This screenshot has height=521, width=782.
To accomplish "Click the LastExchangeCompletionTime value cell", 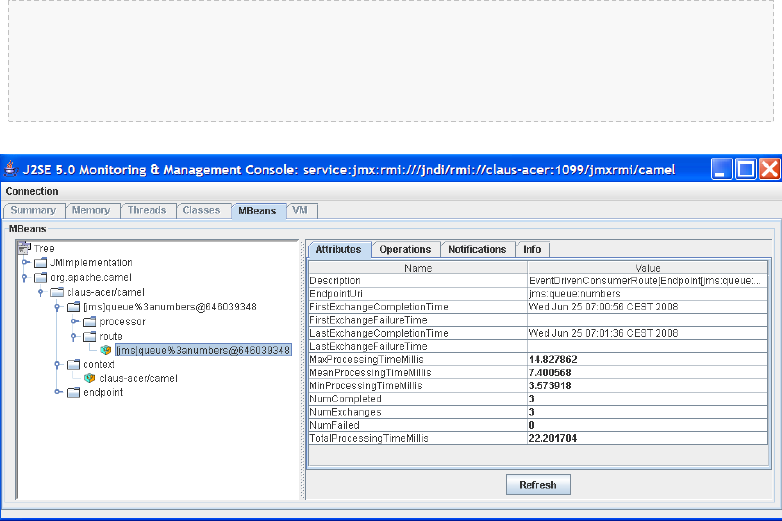I will pos(648,333).
